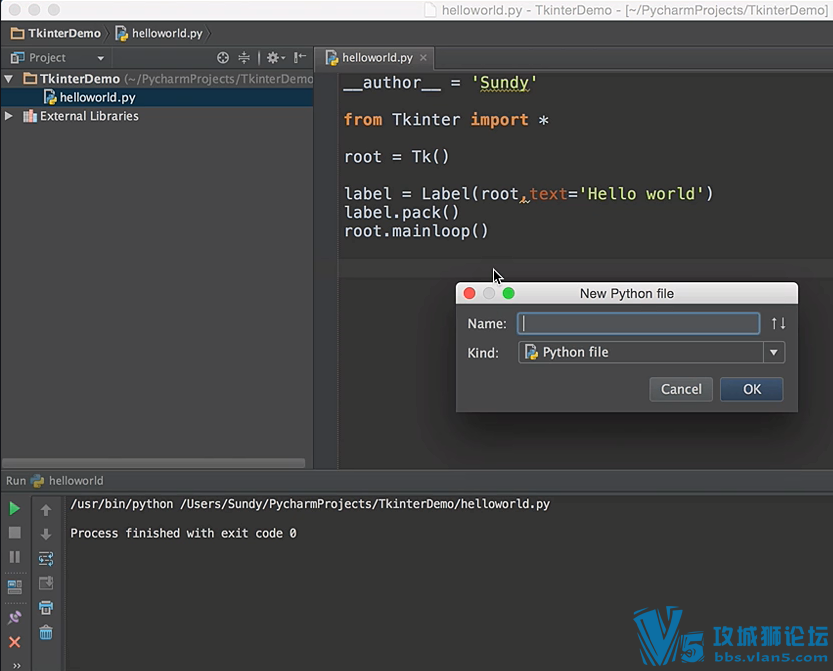Switch to the helloworld.py editor tab

coord(377,57)
